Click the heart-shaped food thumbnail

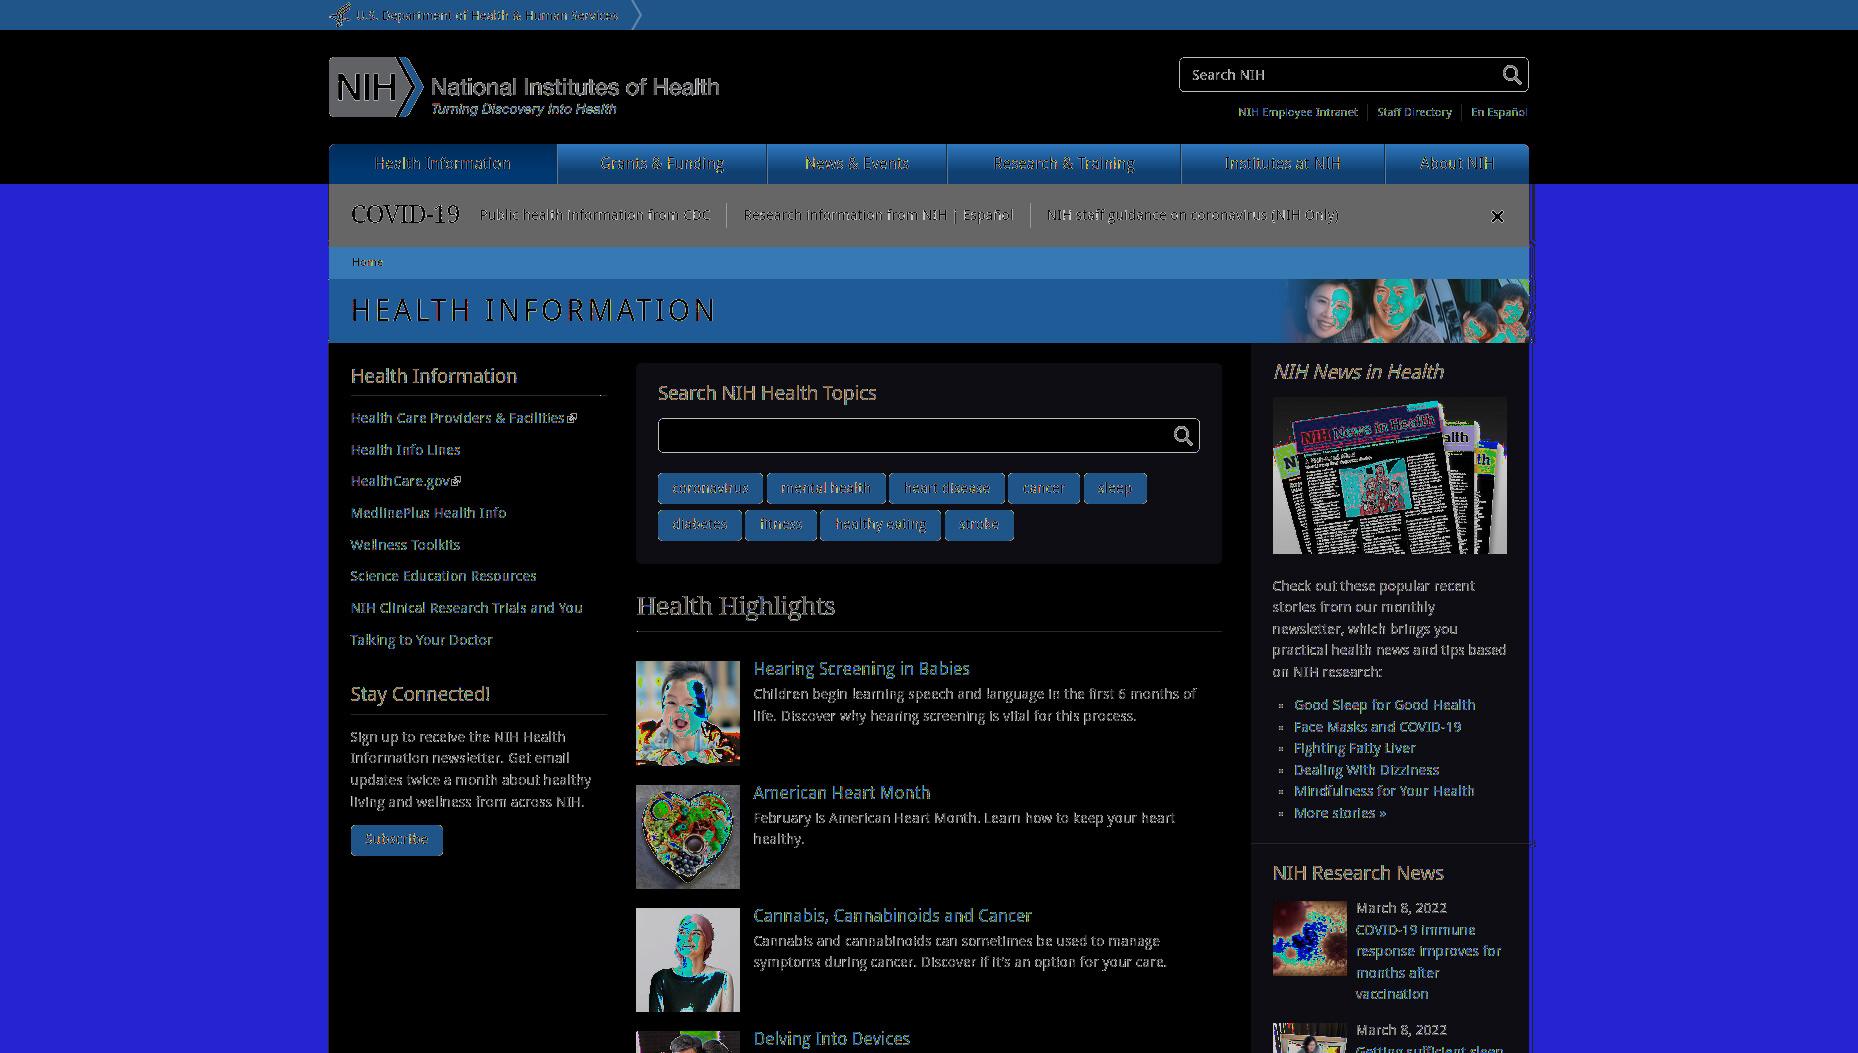click(688, 837)
